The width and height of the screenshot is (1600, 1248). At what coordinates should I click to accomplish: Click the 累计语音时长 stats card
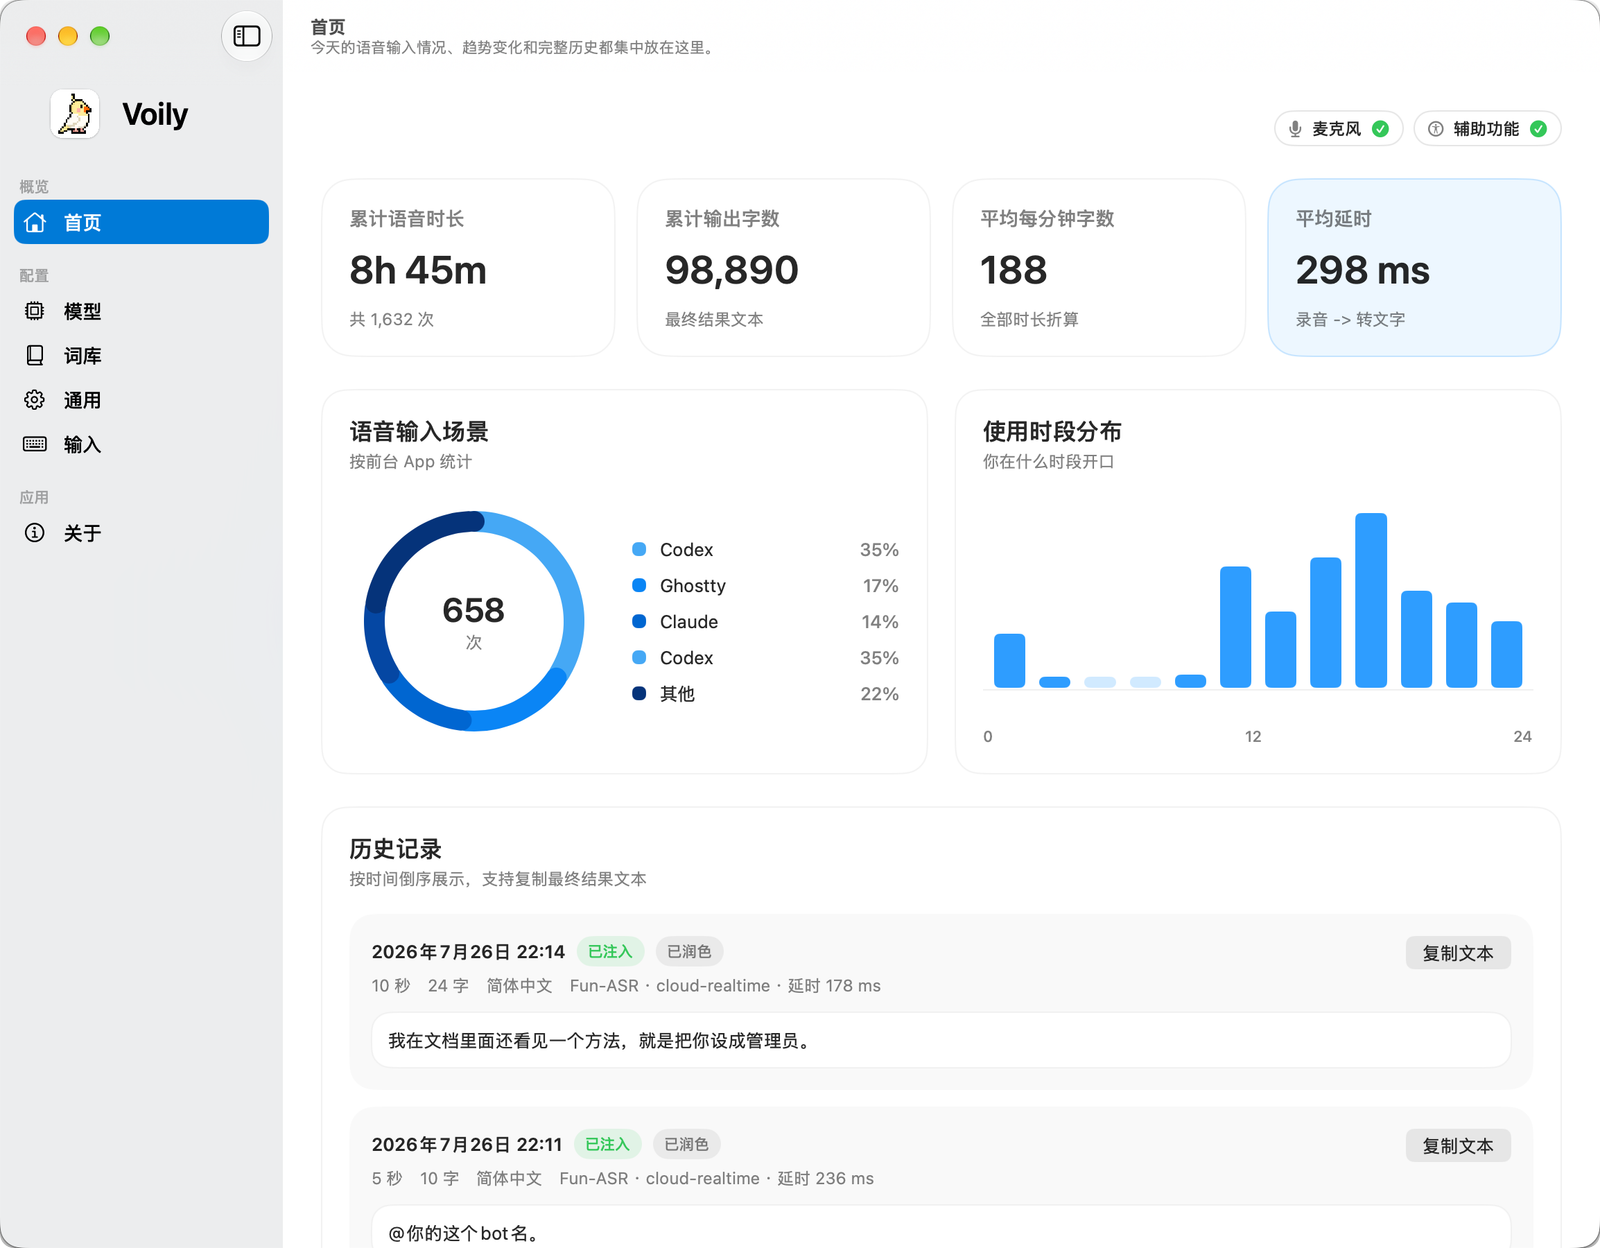click(468, 268)
